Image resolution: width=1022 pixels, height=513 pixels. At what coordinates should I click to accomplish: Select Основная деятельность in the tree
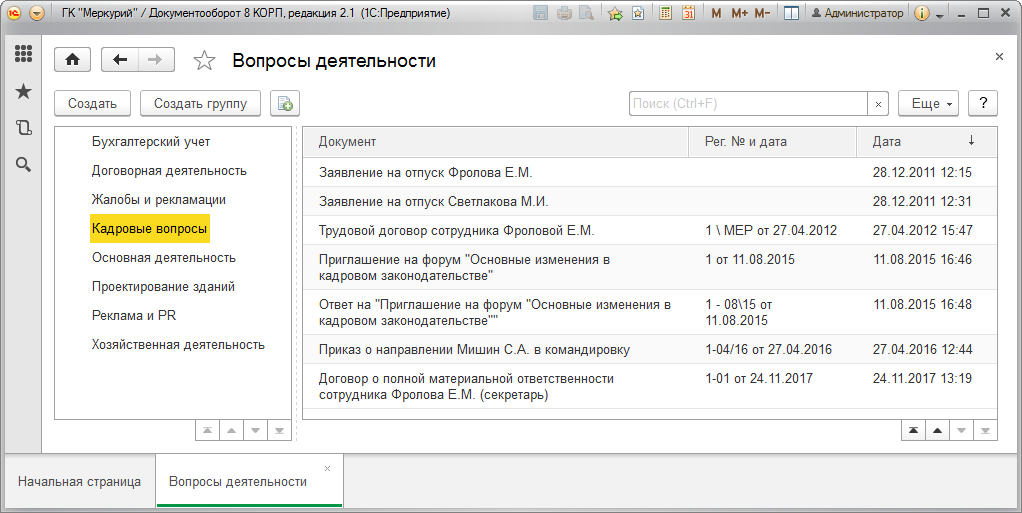coord(164,257)
